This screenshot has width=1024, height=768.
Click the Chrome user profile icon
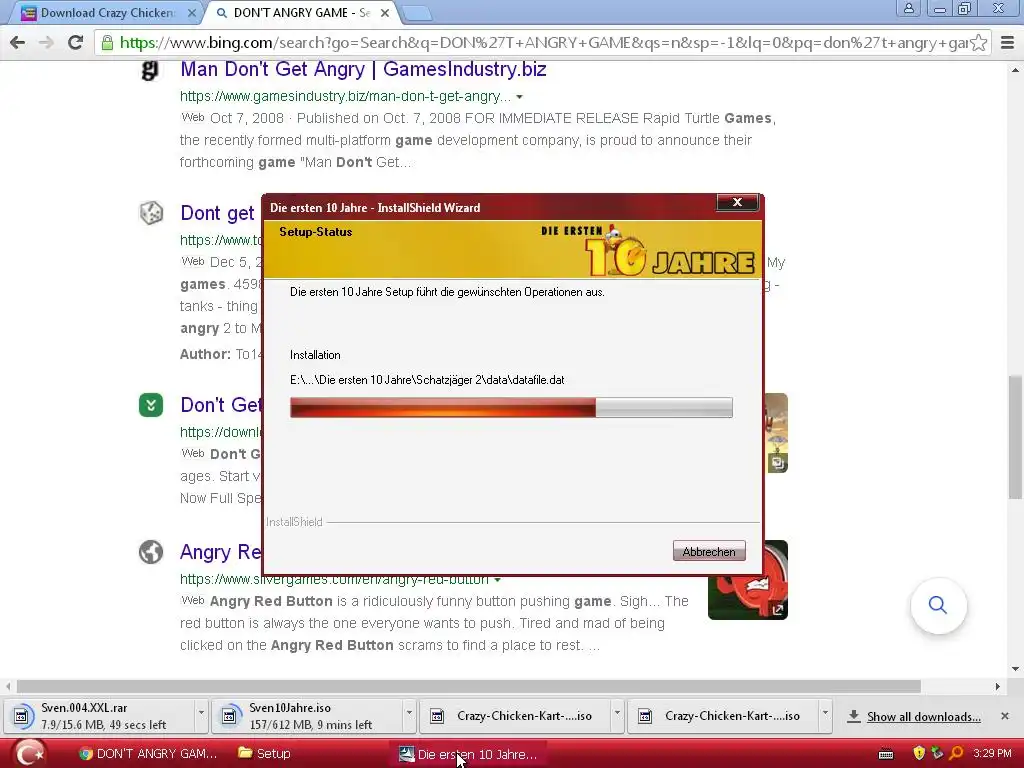[908, 8]
